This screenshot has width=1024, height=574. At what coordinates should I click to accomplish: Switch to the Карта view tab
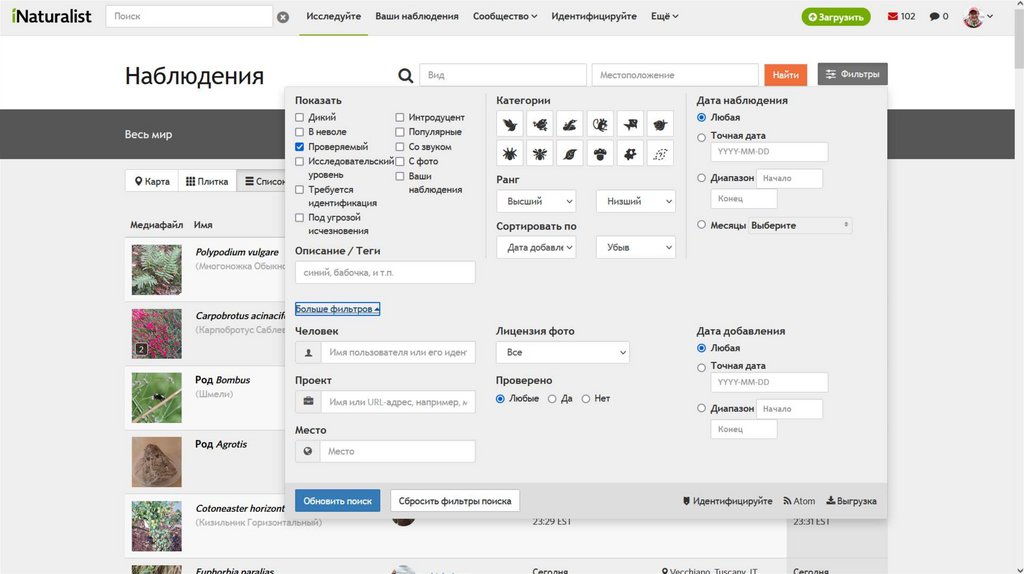(x=152, y=182)
